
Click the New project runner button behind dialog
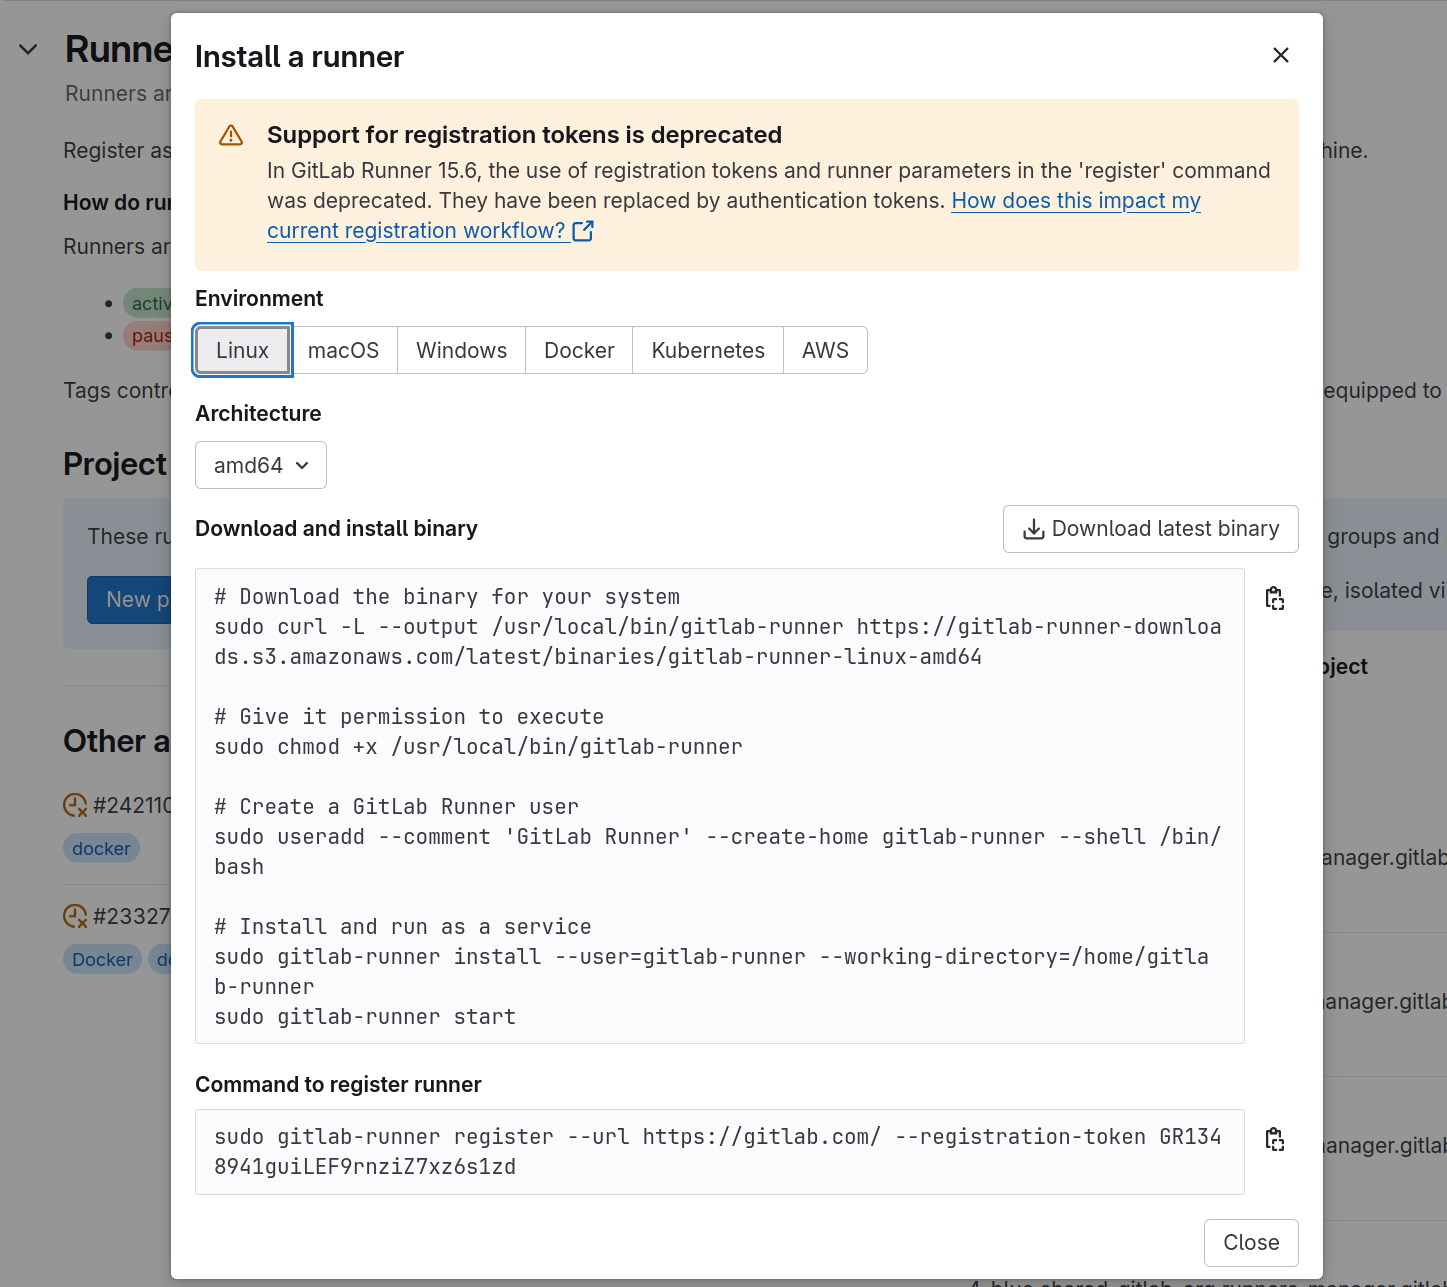pos(129,599)
